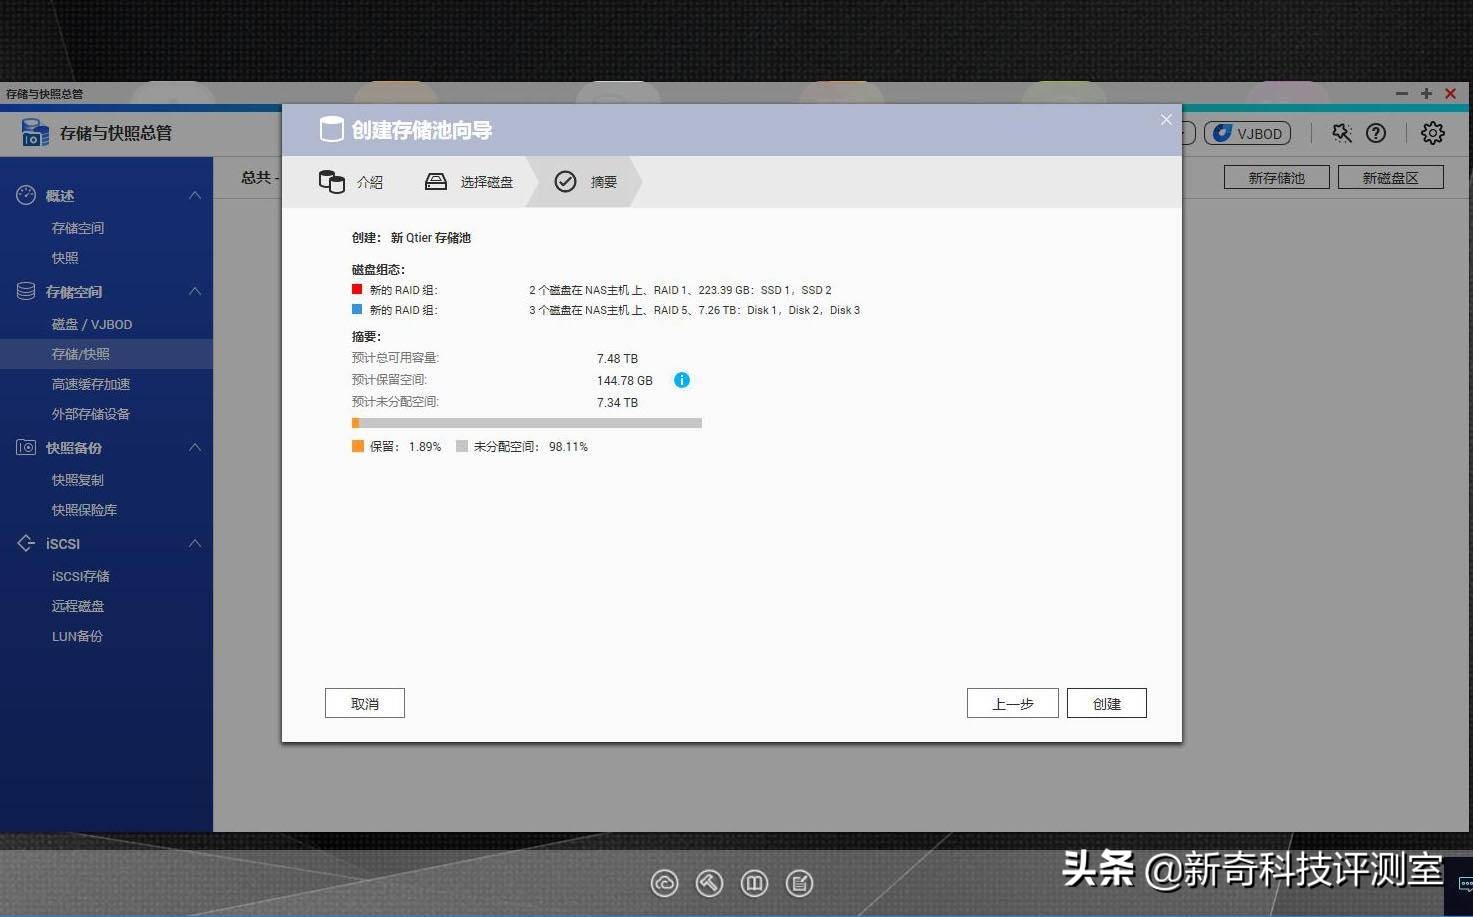The image size is (1473, 917).
Task: Click the info icon beside 144.78 GB
Action: 682,380
